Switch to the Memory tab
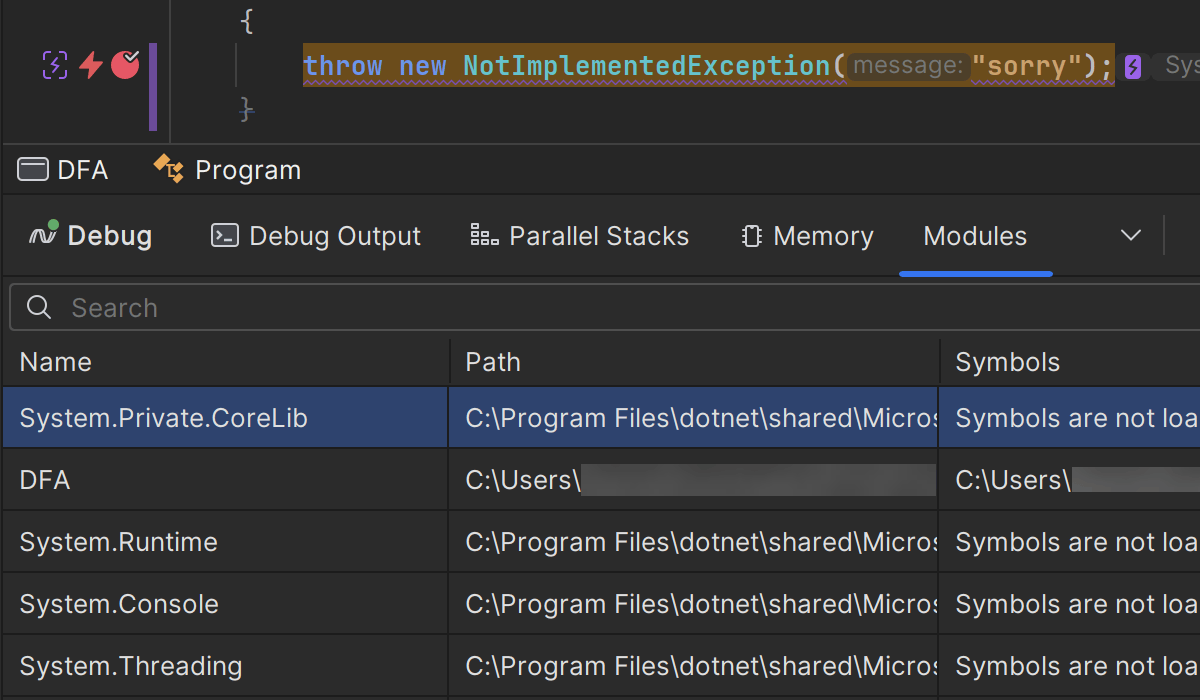 click(x=807, y=236)
